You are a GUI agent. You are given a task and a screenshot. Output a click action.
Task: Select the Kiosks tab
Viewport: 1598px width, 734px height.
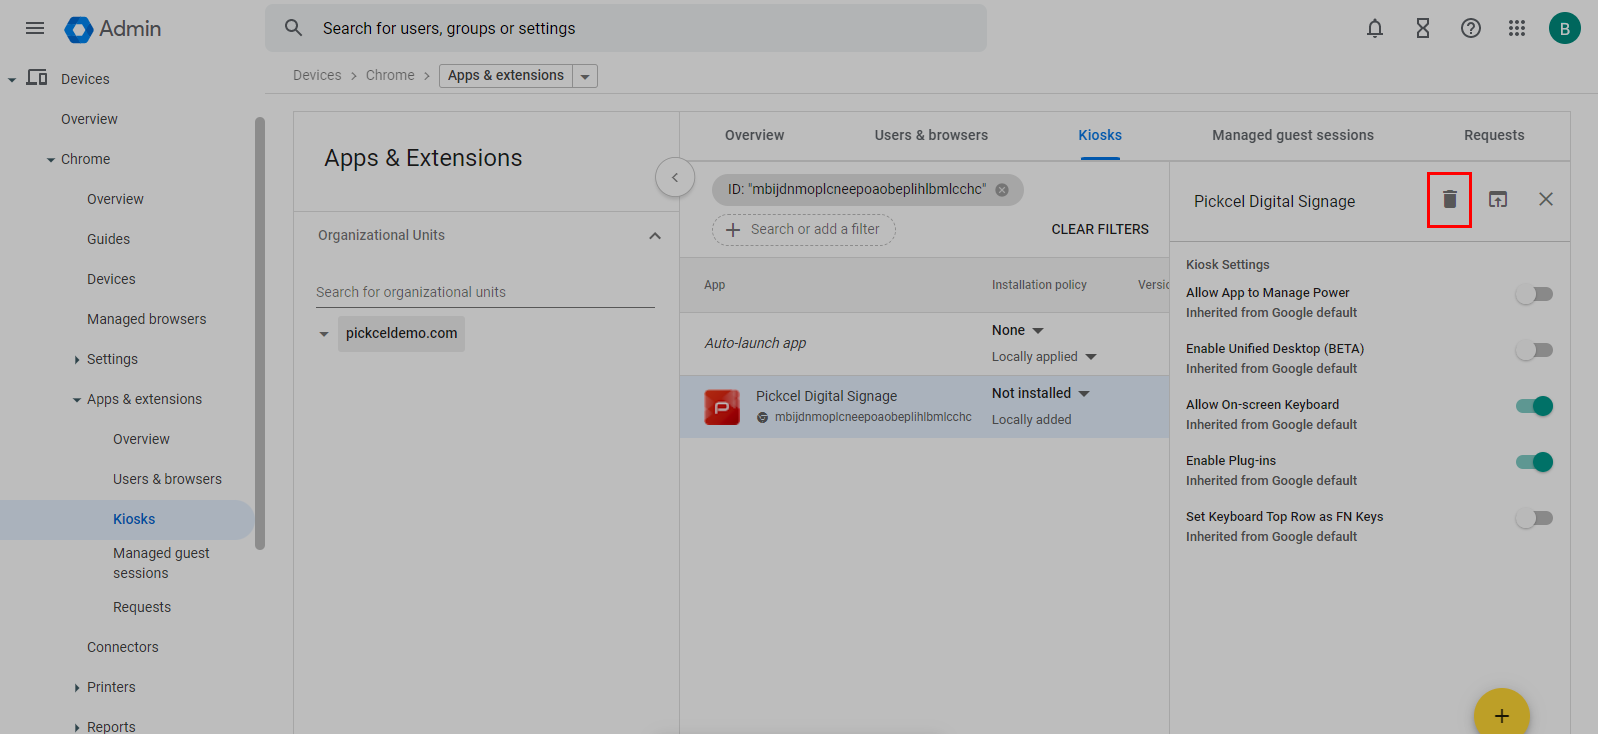(x=1100, y=135)
